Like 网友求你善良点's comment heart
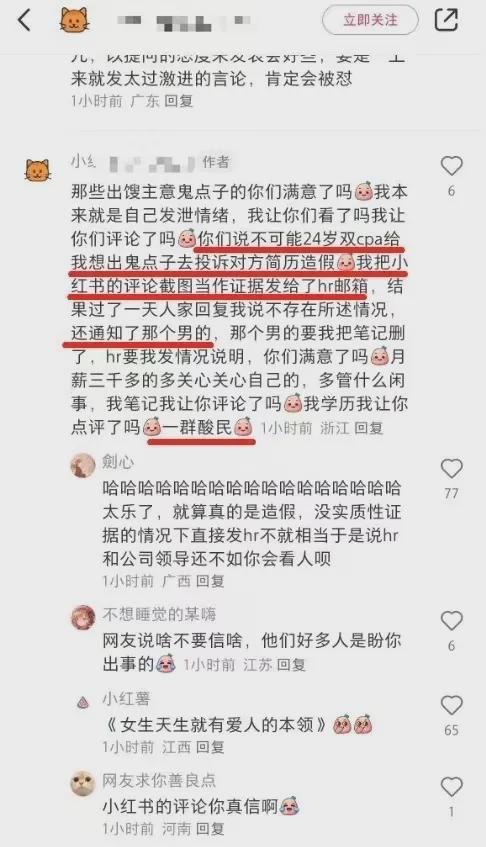This screenshot has width=486, height=847. pyautogui.click(x=451, y=786)
